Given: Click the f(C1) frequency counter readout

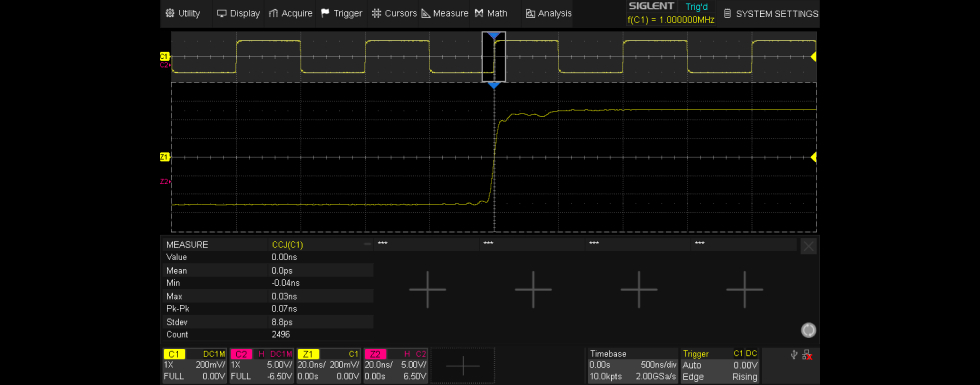Looking at the screenshot, I should pos(670,20).
